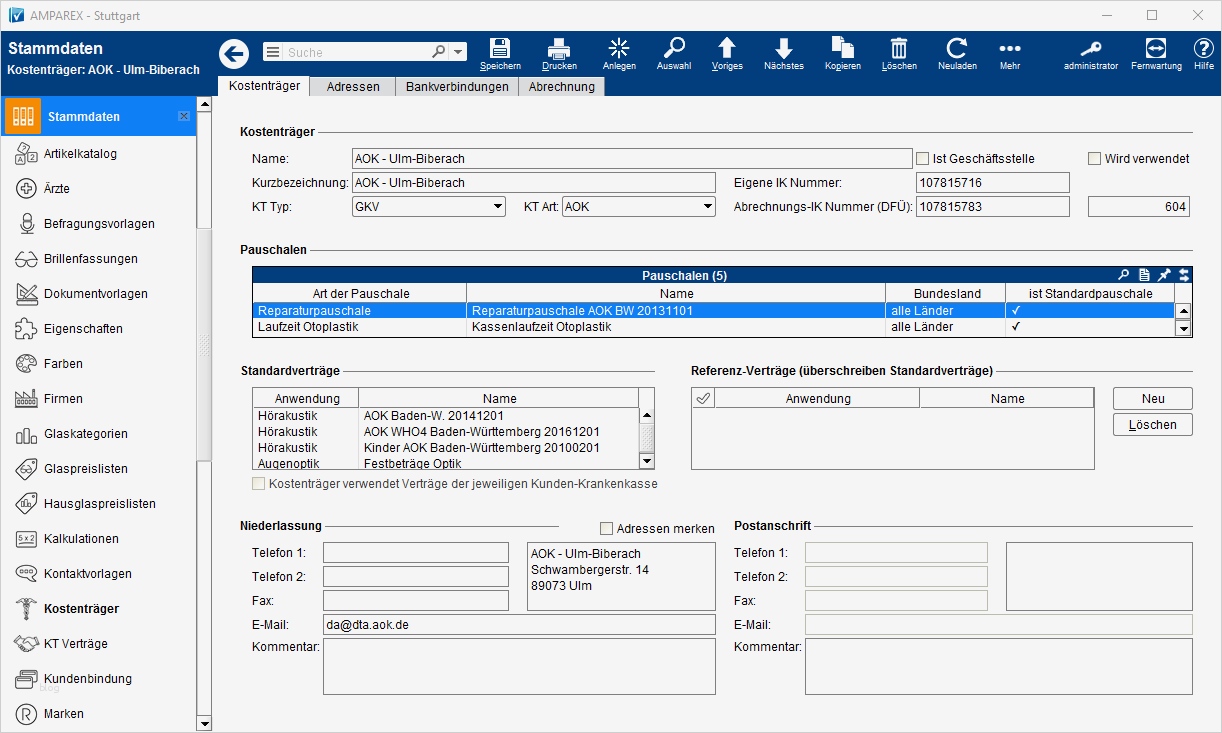Click the Niederlassung E-Mail input field
This screenshot has height=733, width=1222.
pos(518,625)
